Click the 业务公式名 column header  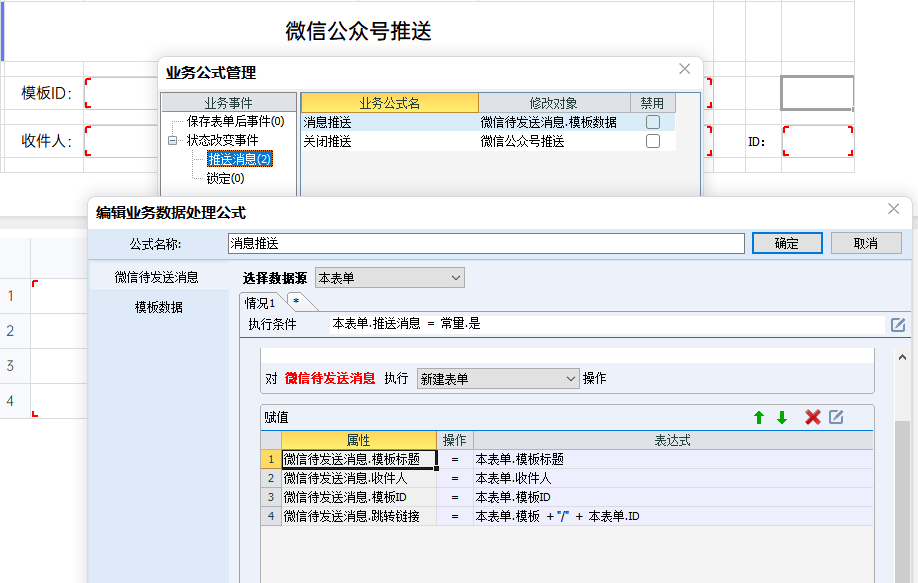click(390, 103)
